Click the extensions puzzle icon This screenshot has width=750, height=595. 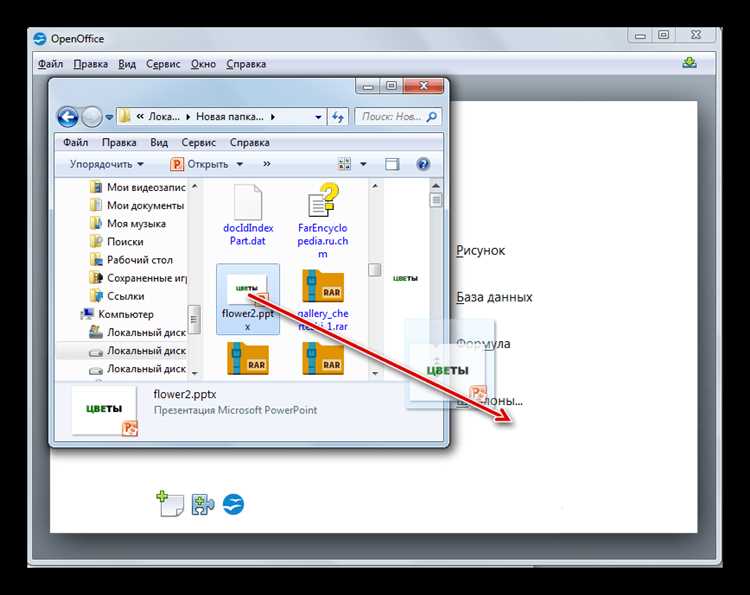click(203, 505)
